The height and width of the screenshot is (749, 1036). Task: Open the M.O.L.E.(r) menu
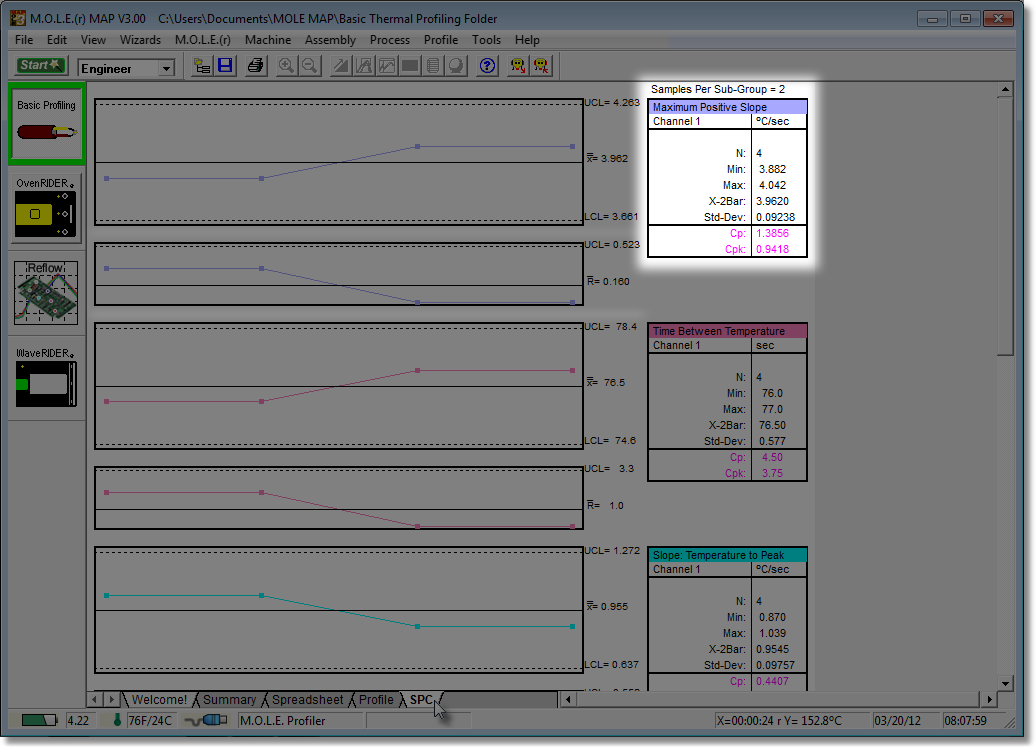203,40
